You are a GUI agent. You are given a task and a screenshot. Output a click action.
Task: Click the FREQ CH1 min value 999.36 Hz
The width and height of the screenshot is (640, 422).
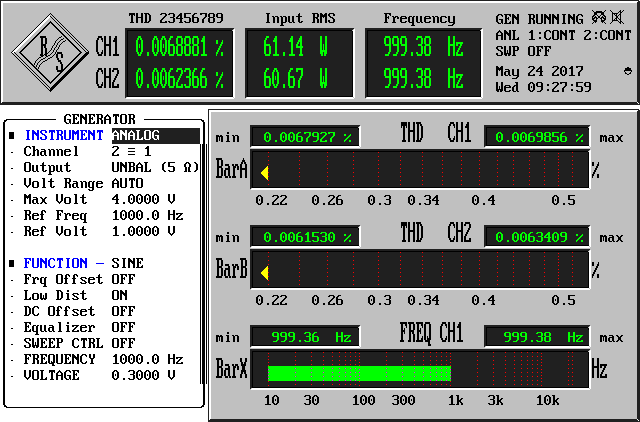305,337
